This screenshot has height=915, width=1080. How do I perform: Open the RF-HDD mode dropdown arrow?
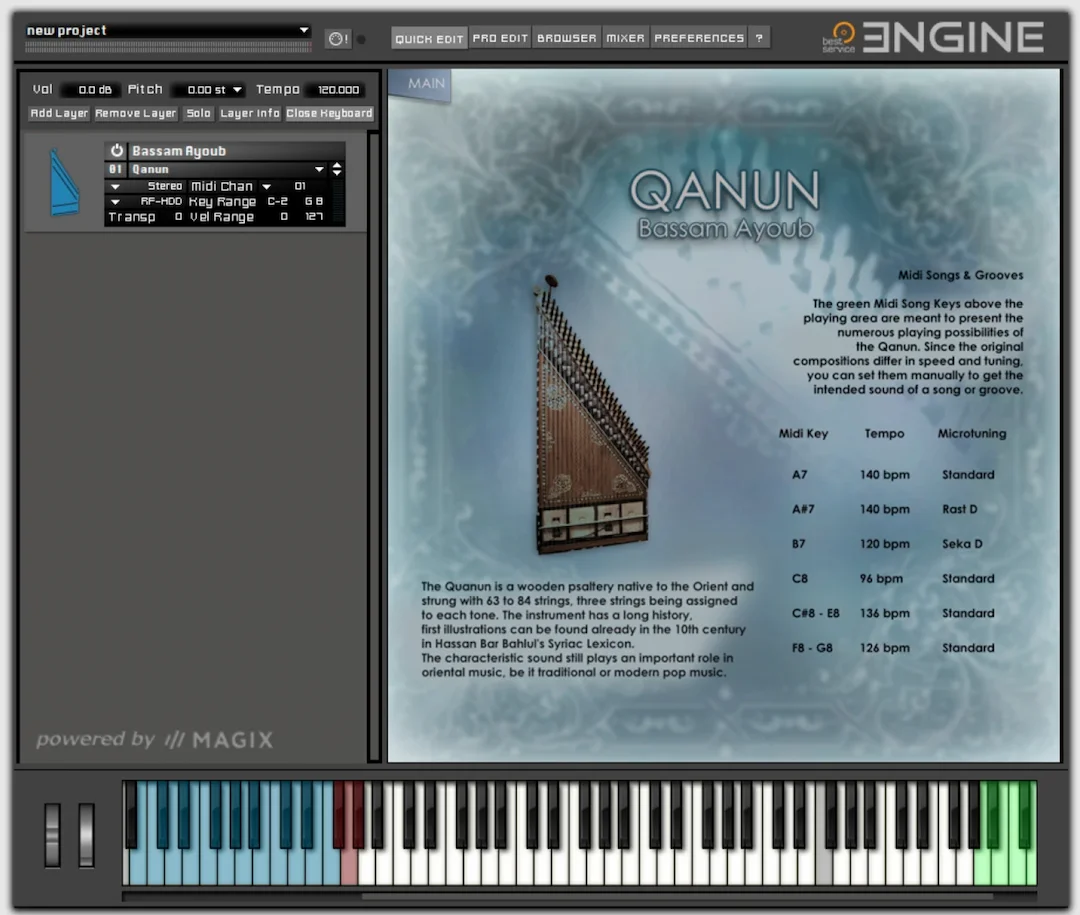coord(115,202)
